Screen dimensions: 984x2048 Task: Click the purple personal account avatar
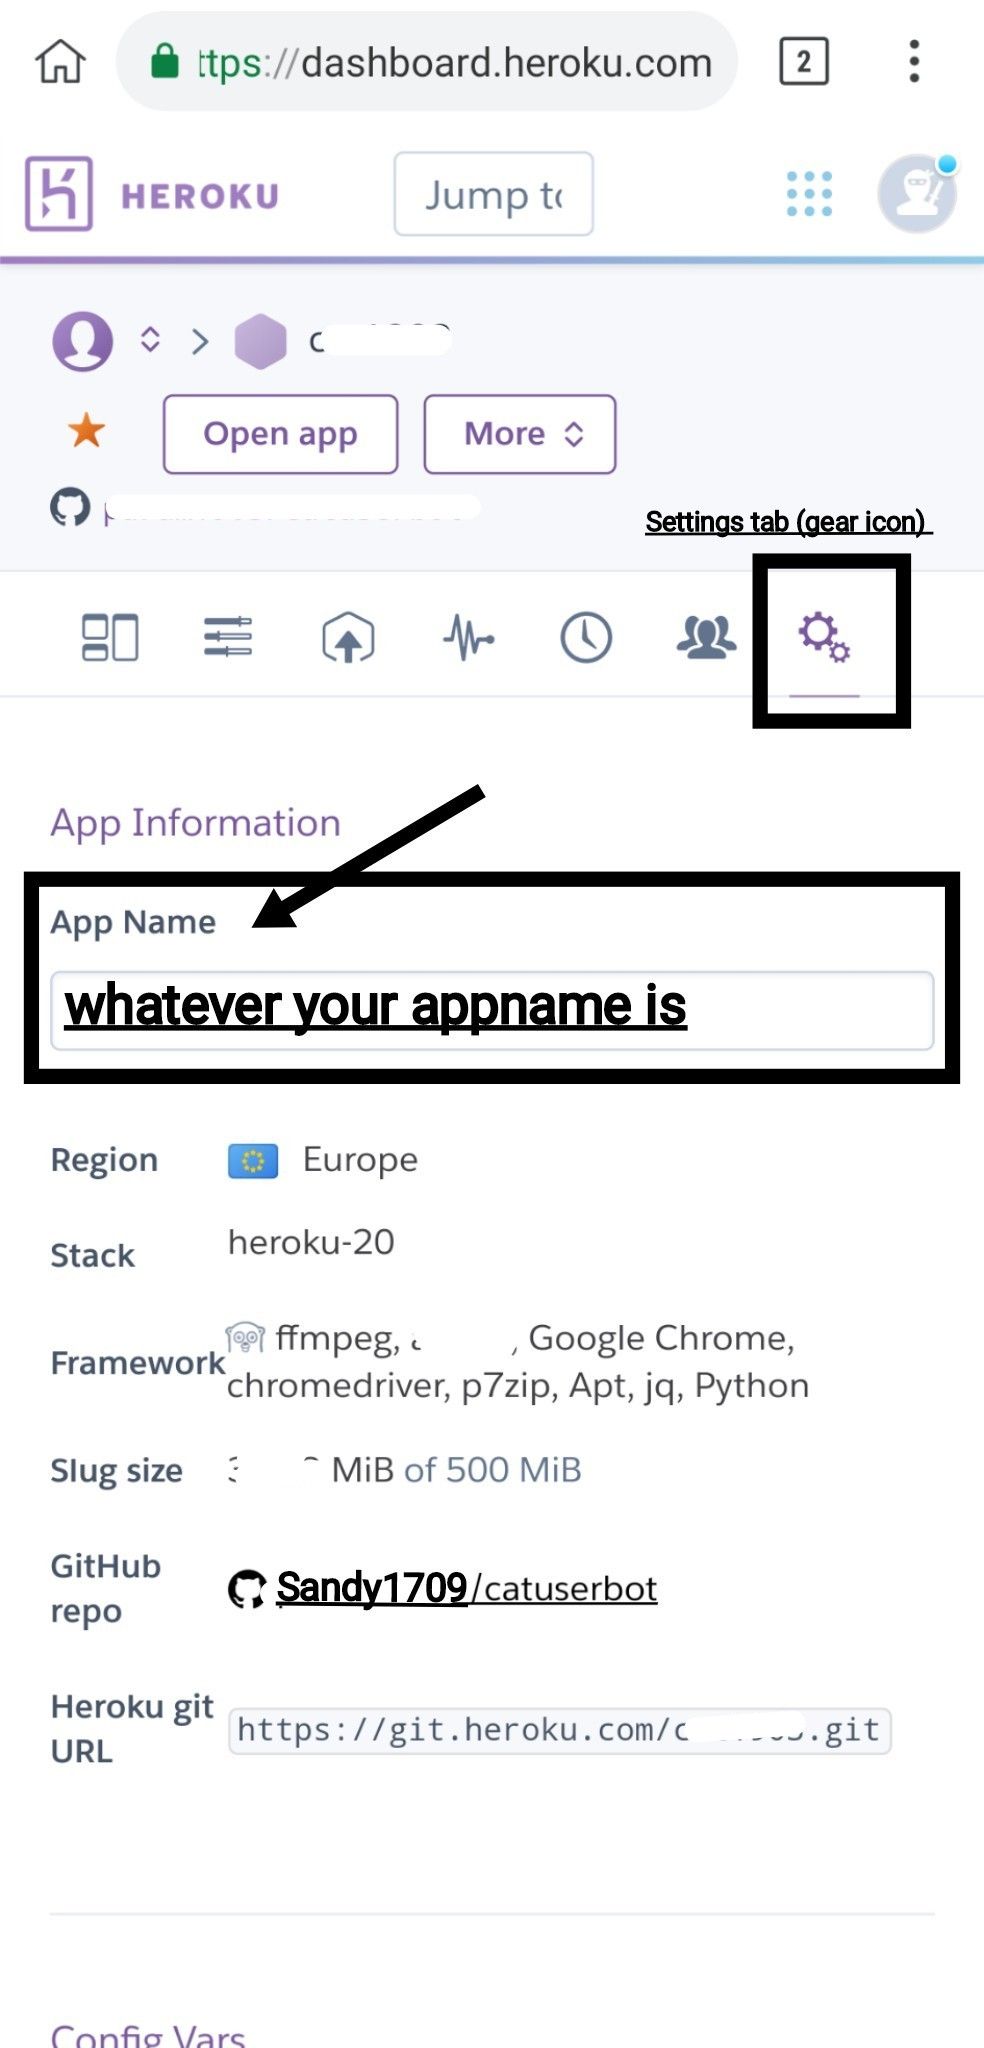82,341
